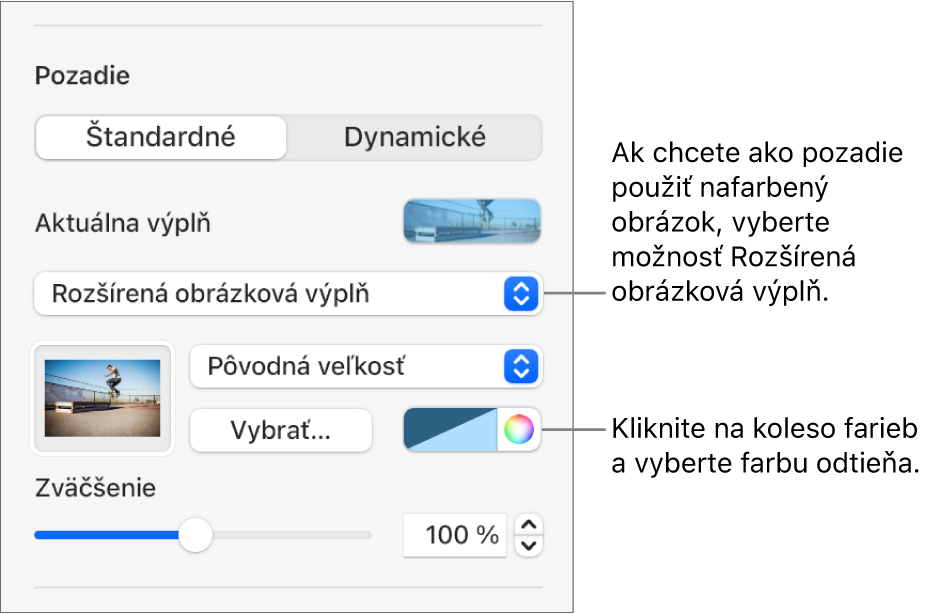Viewport: 932px width, 614px height.
Task: Decrease scale with the down stepper arrow
Action: [529, 546]
